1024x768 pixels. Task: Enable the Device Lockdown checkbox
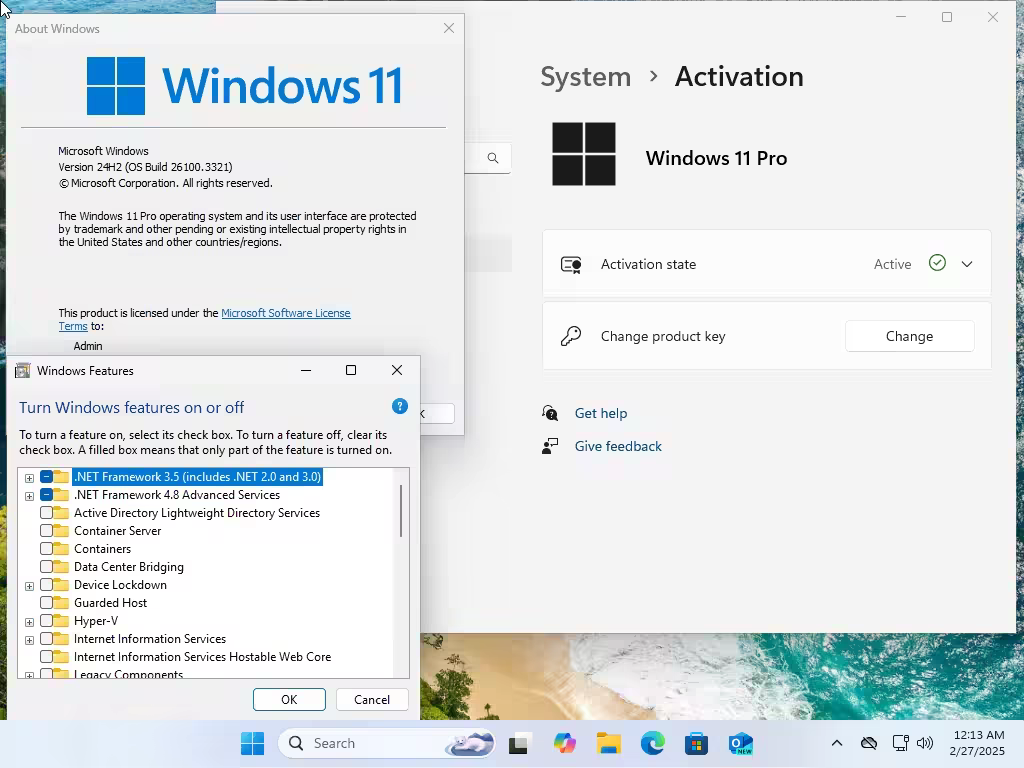point(46,584)
